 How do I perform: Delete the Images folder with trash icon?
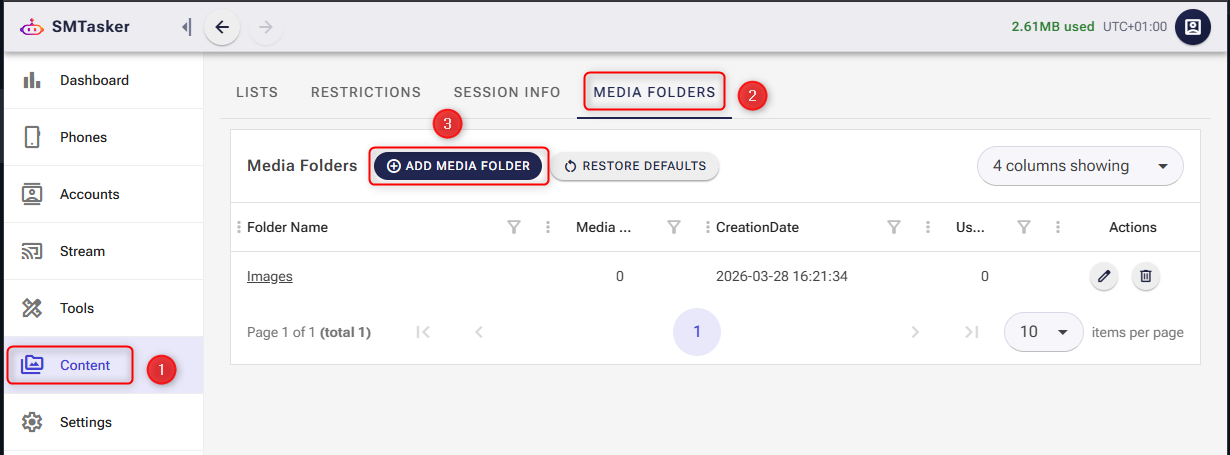click(x=1146, y=276)
